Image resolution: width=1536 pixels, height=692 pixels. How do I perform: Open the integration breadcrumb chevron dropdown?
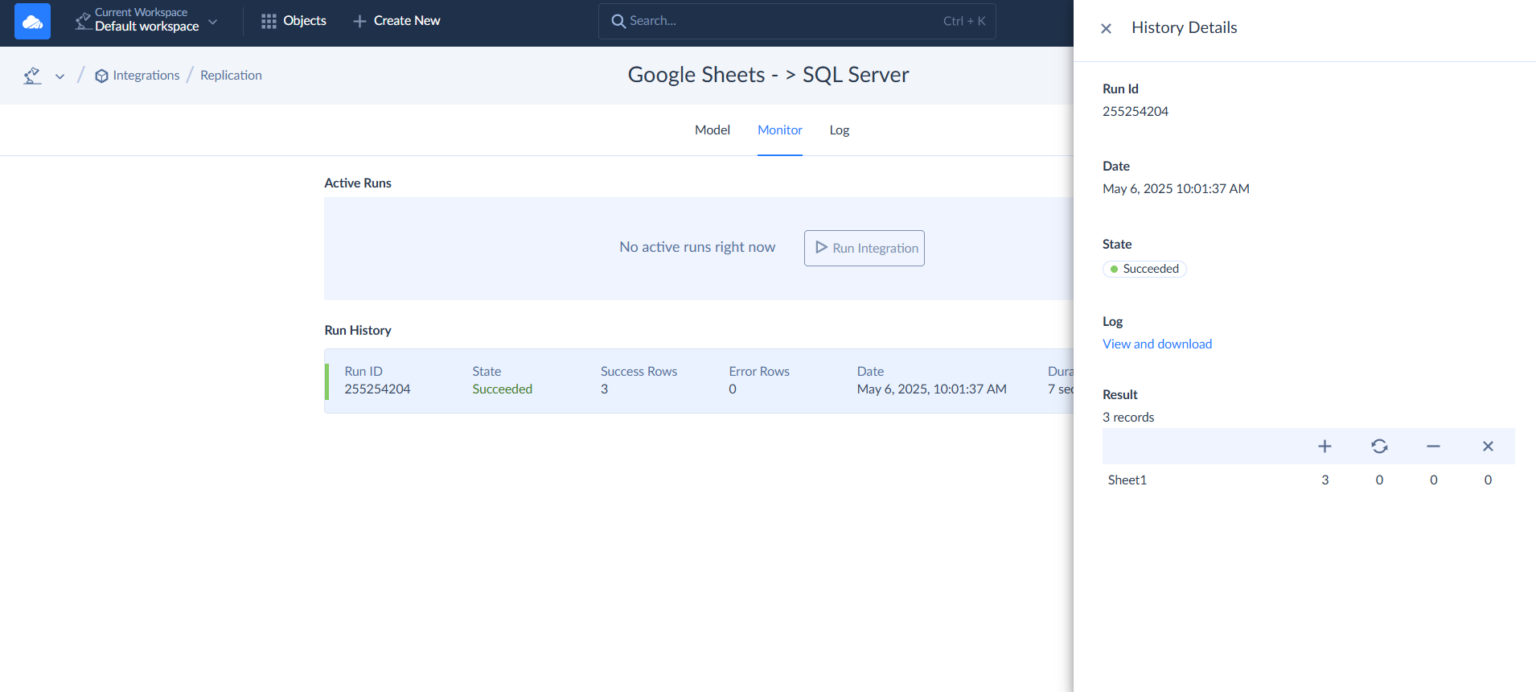tap(59, 74)
